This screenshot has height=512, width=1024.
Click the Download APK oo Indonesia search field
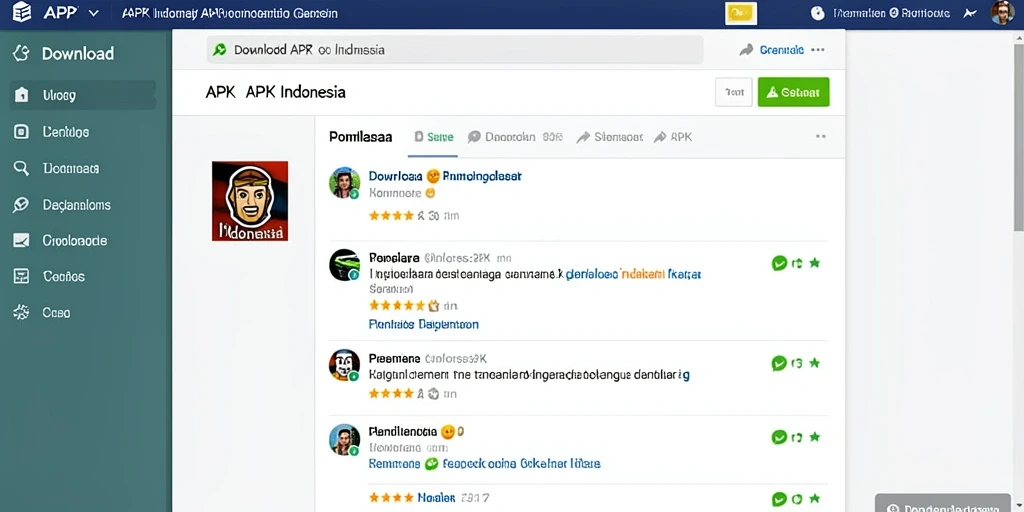(455, 50)
